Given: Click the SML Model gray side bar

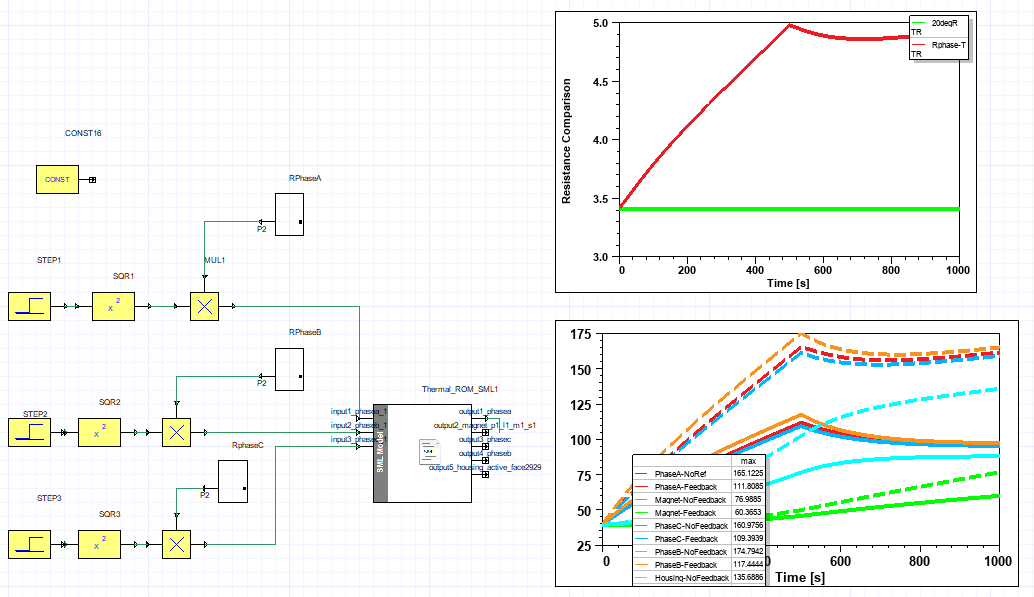Looking at the screenshot, I should coord(380,453).
